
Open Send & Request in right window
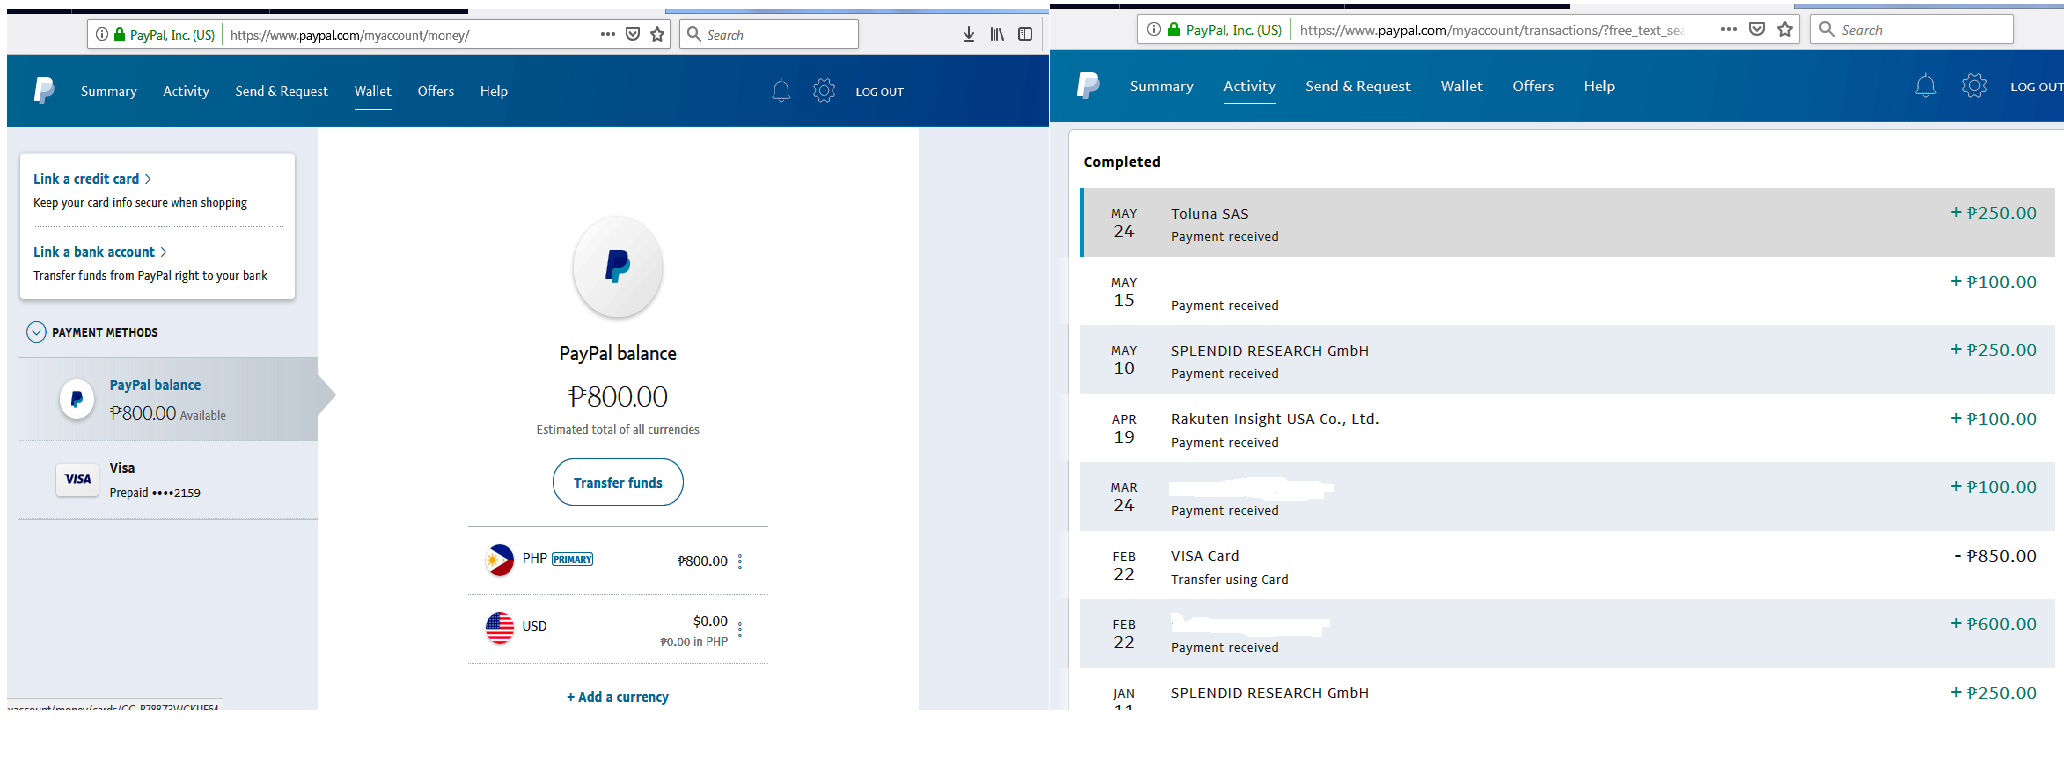coord(1358,86)
